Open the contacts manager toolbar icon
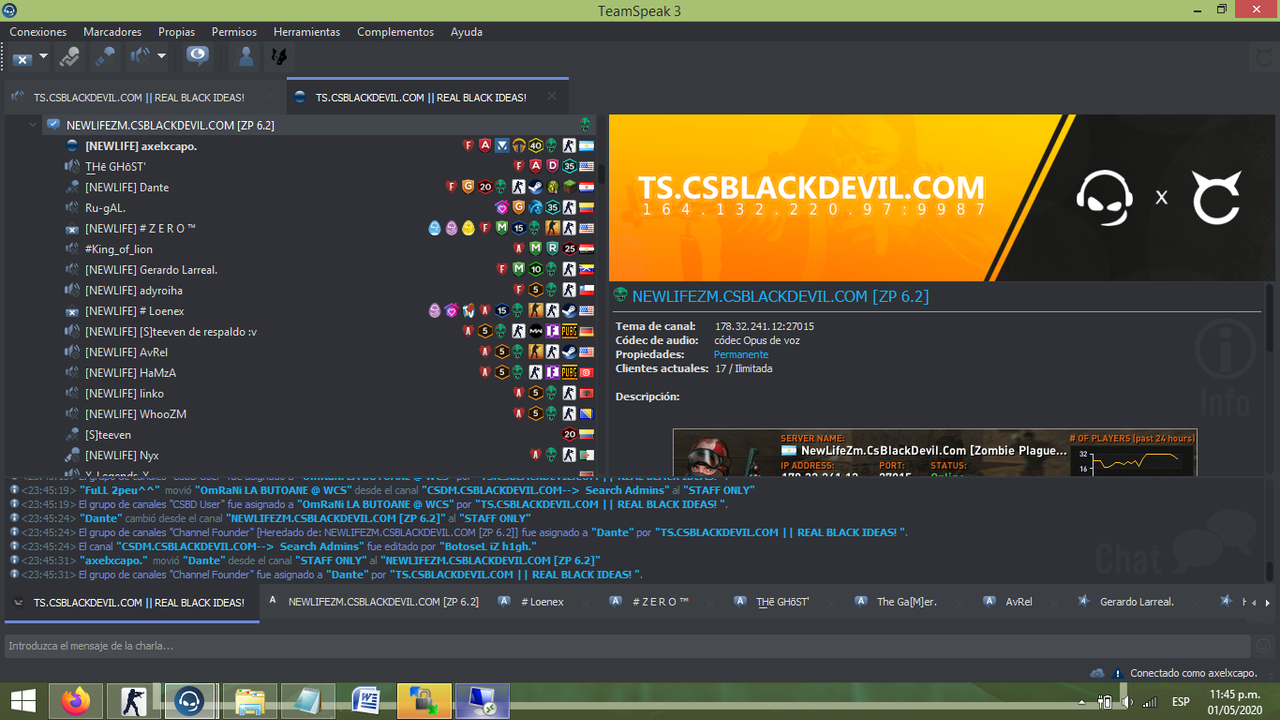Screen dimensions: 1280x720 pyautogui.click(x=245, y=57)
